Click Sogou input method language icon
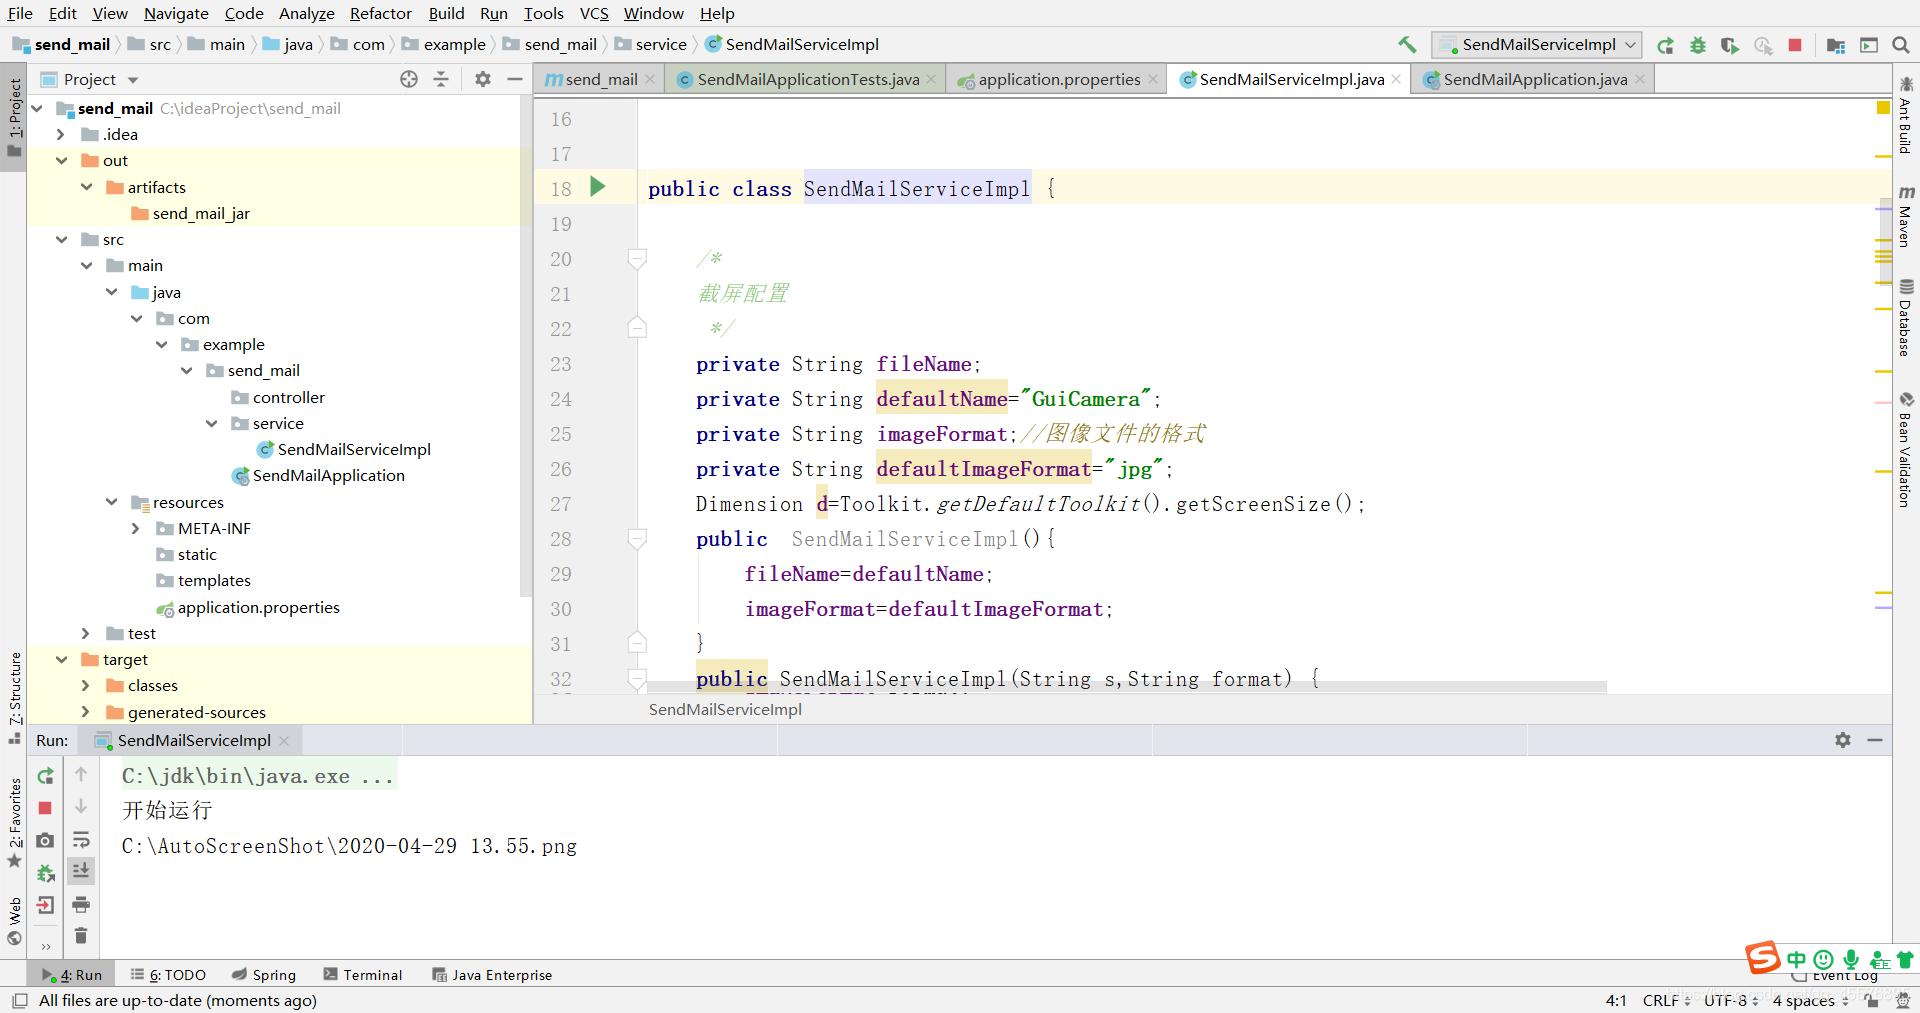1920x1013 pixels. (1797, 959)
